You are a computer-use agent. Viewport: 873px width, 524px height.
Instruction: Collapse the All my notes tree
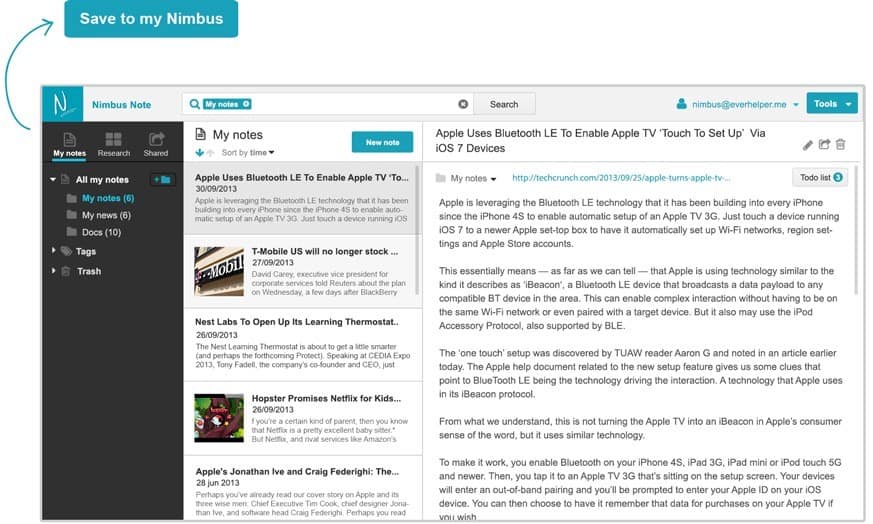pyautogui.click(x=52, y=179)
